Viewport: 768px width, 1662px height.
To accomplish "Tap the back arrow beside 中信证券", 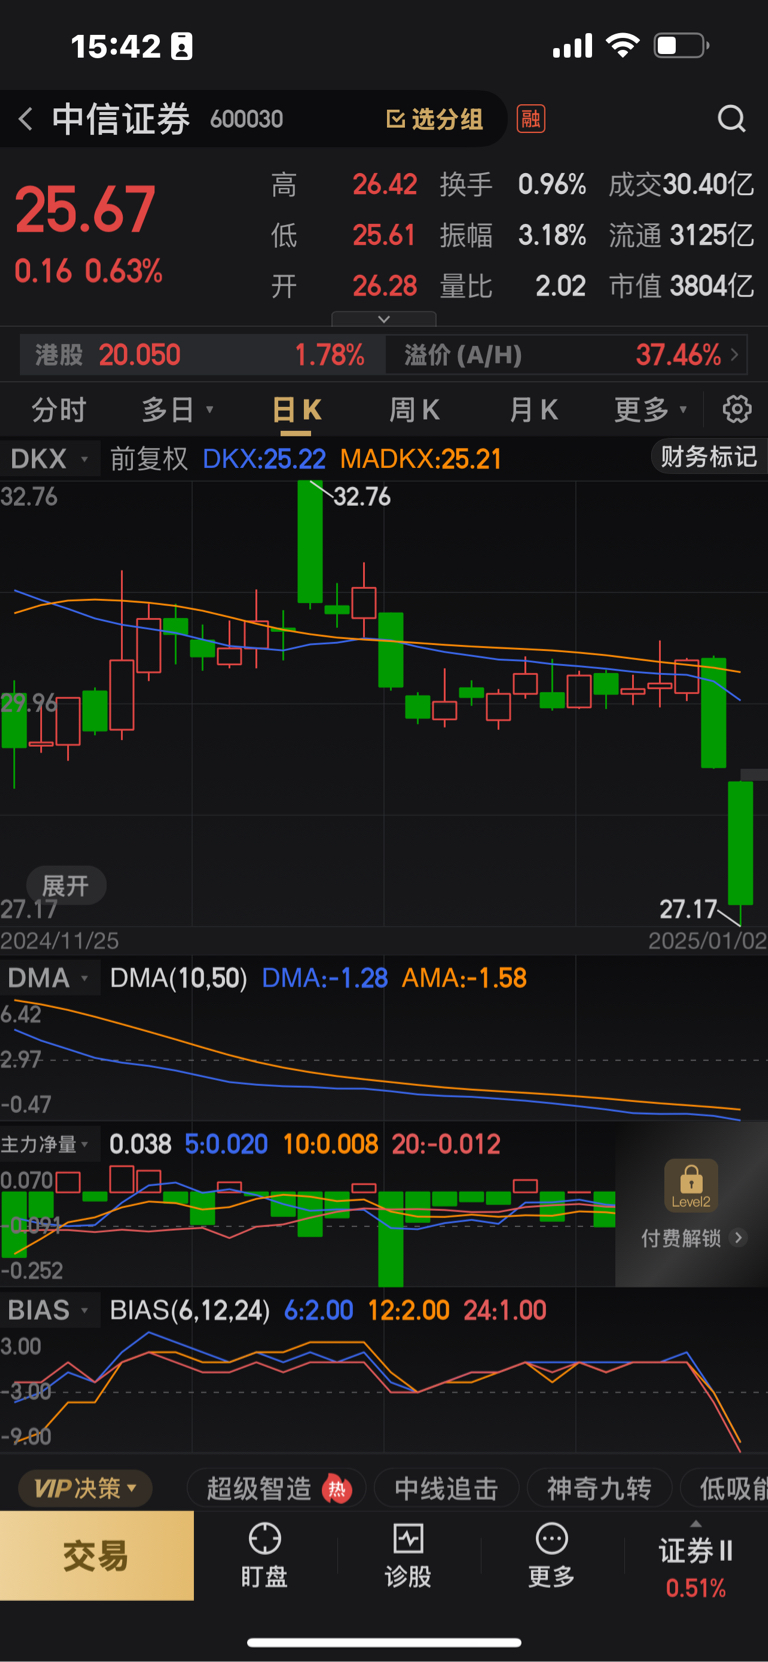I will 26,120.
